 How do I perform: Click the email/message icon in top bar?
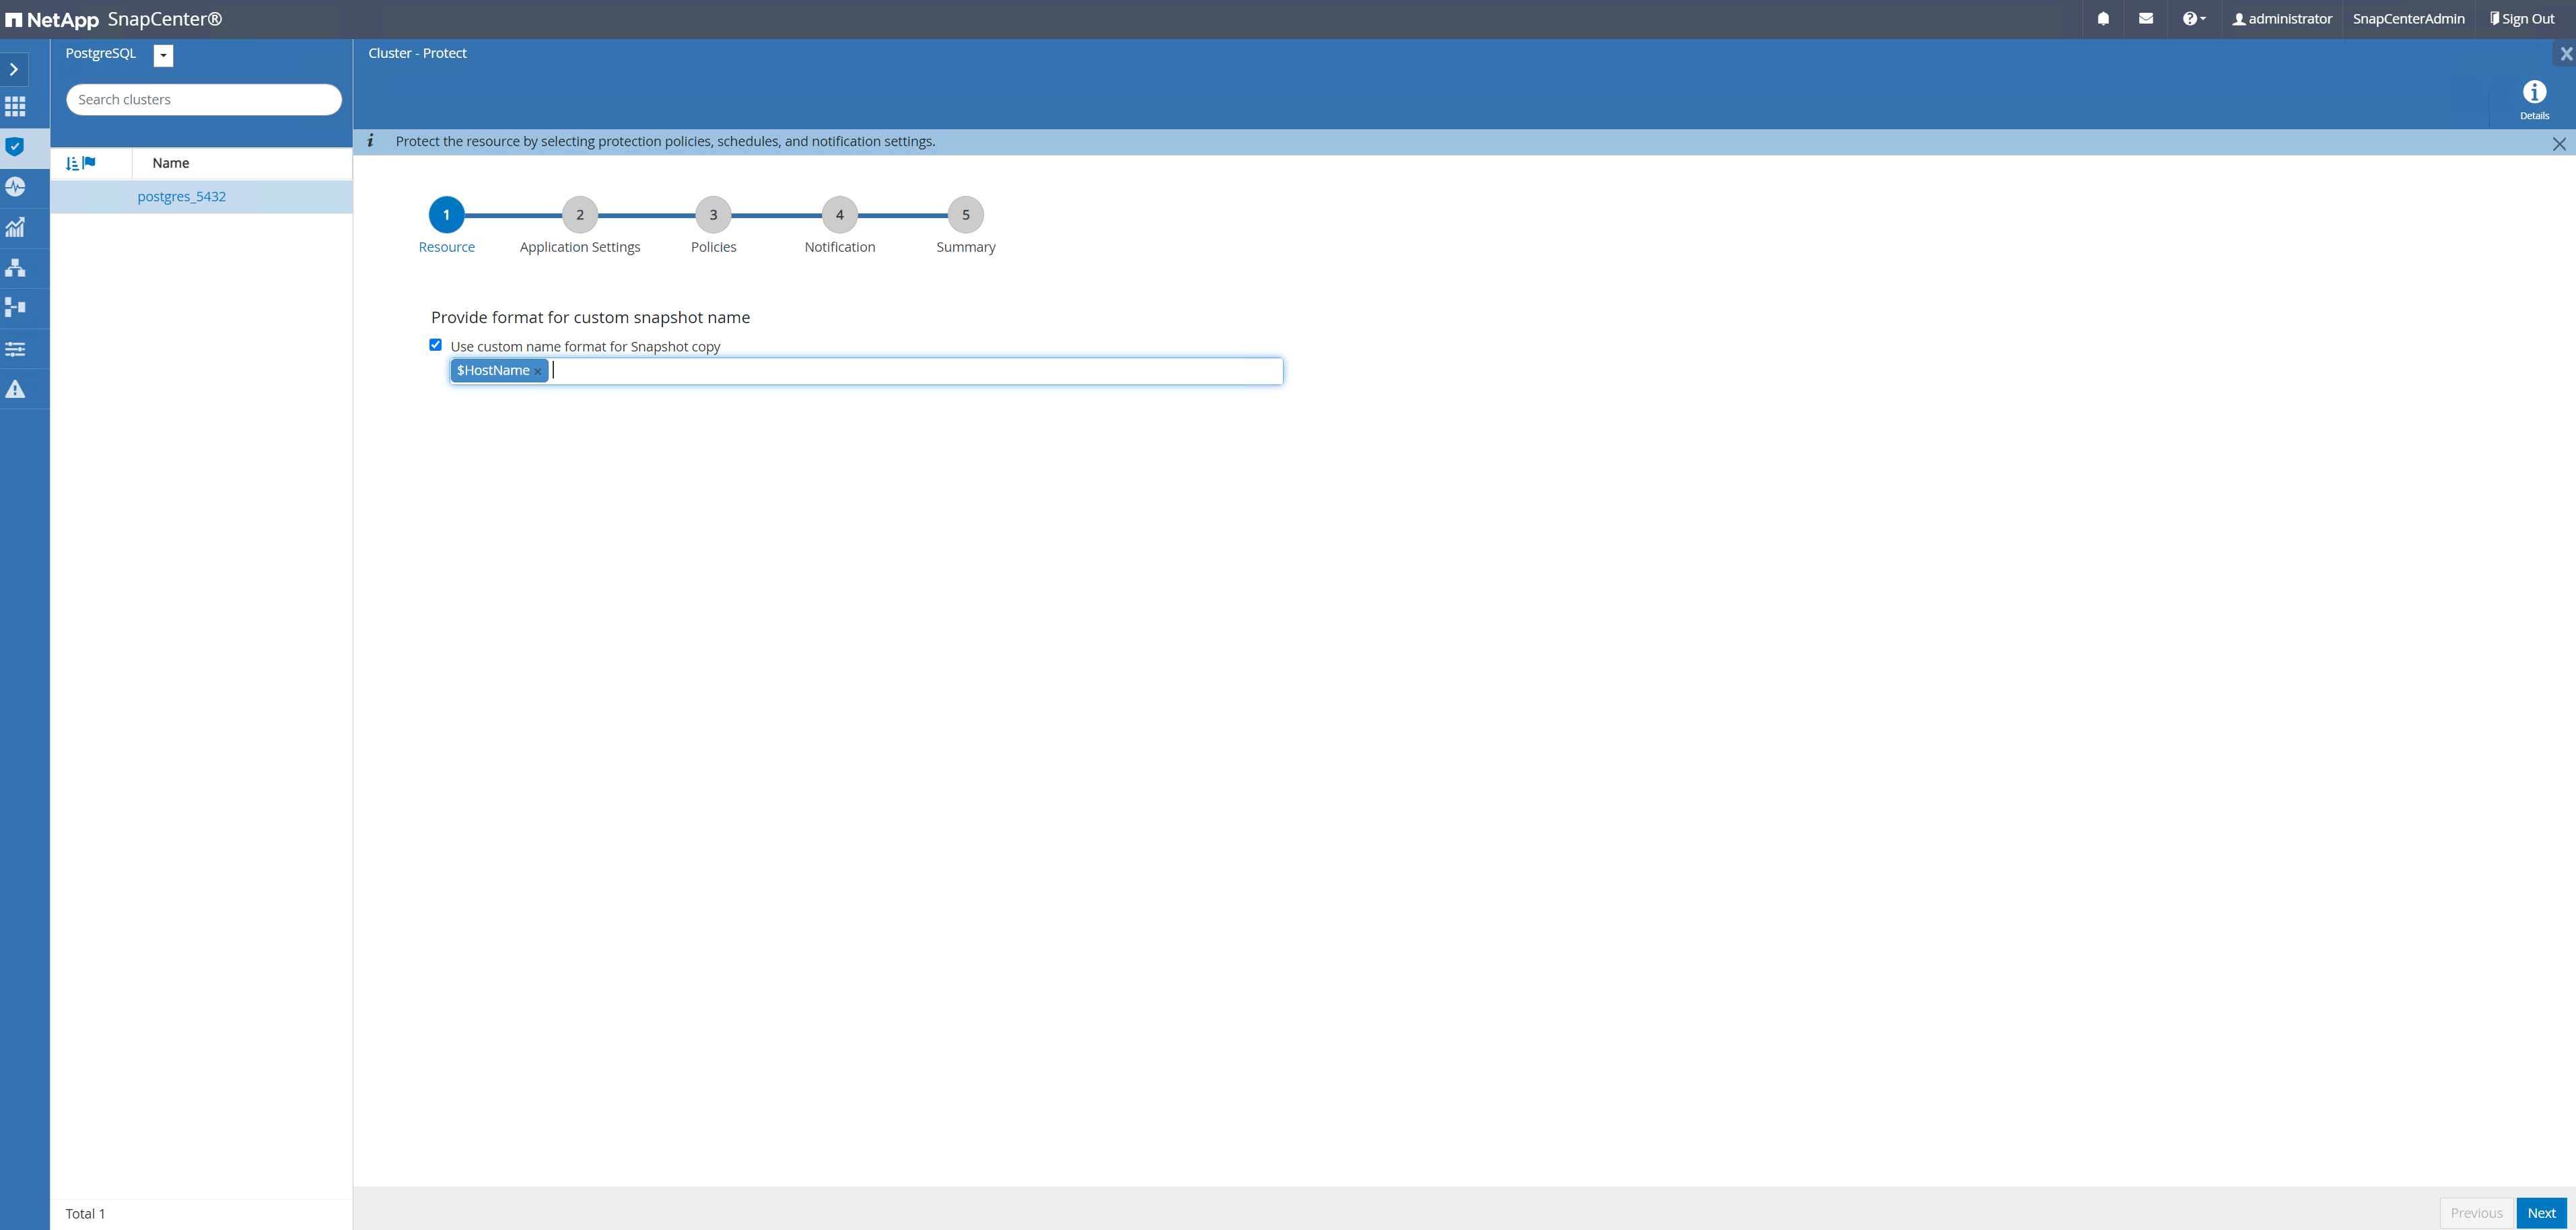2146,18
